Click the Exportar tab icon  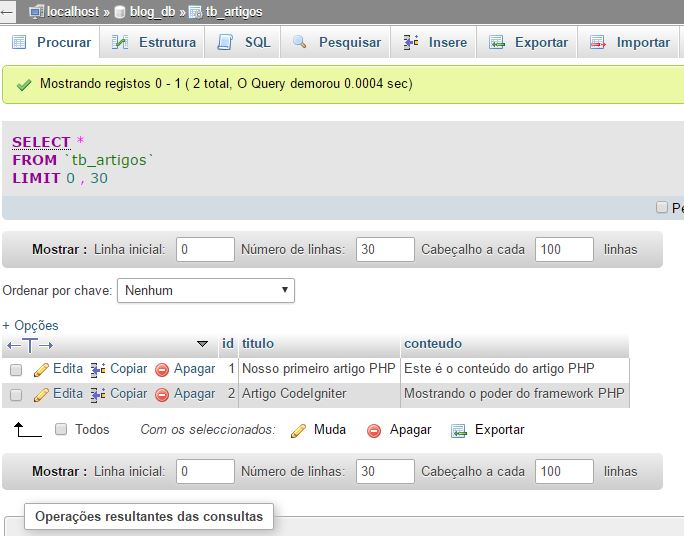click(x=497, y=42)
